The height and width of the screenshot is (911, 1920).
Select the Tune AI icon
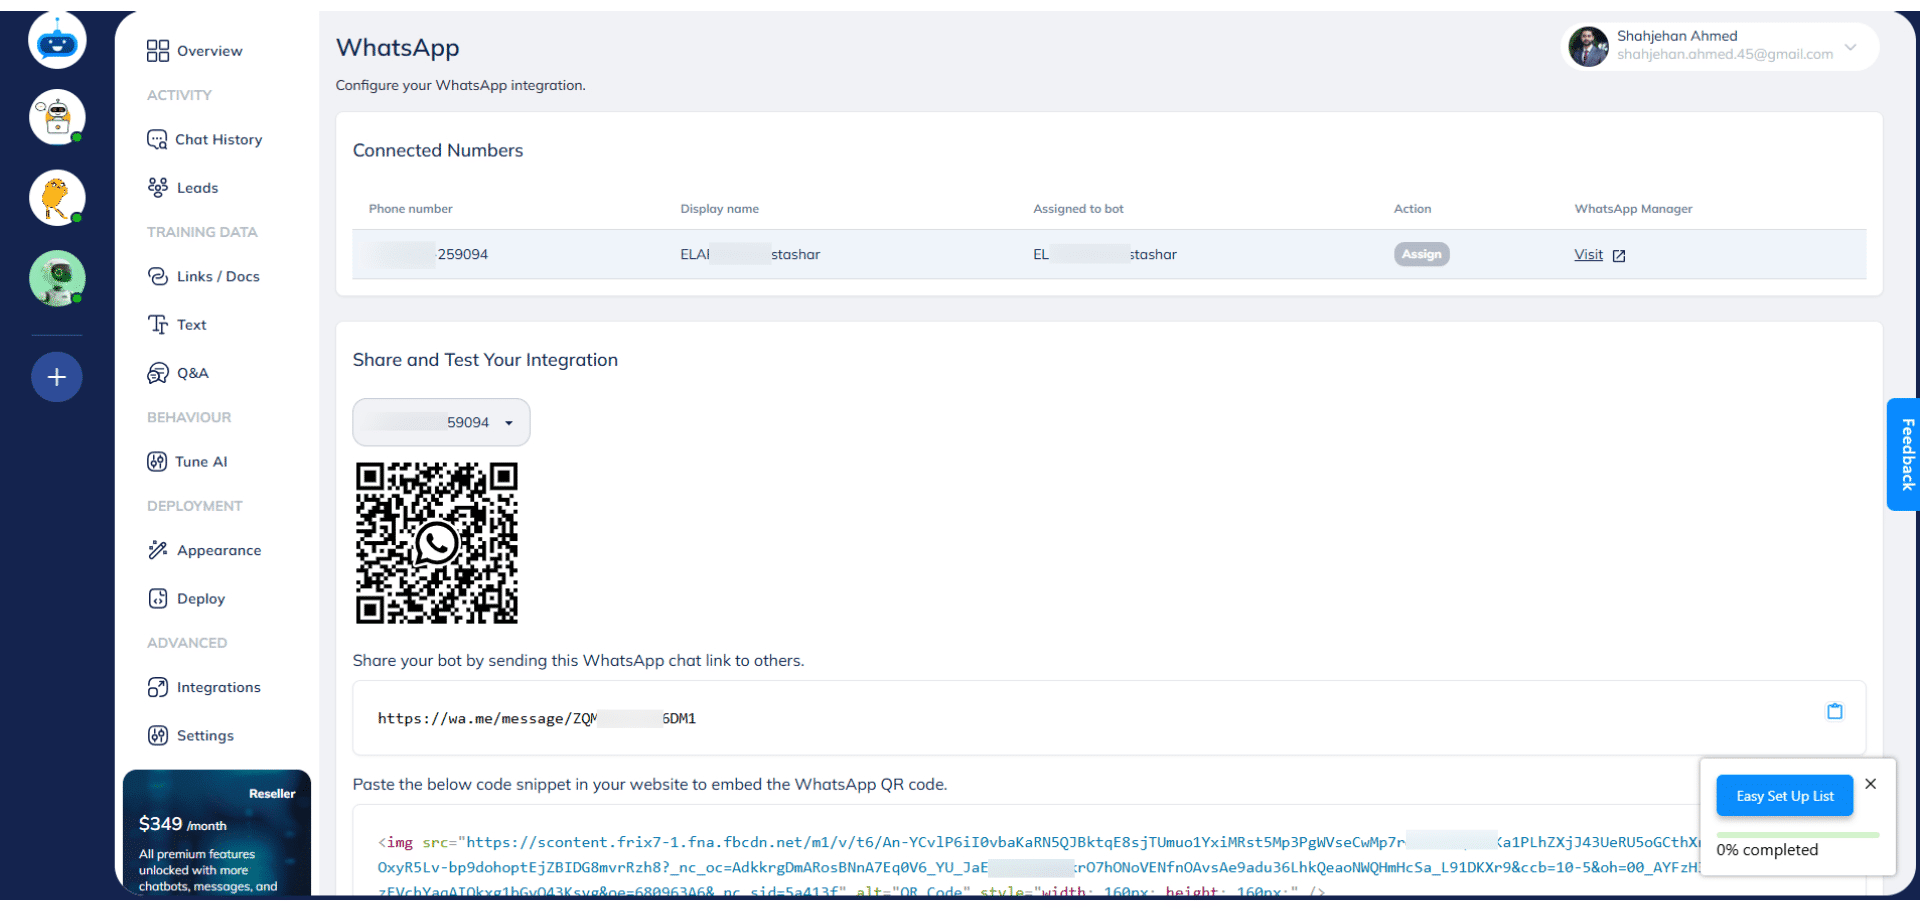pos(158,461)
